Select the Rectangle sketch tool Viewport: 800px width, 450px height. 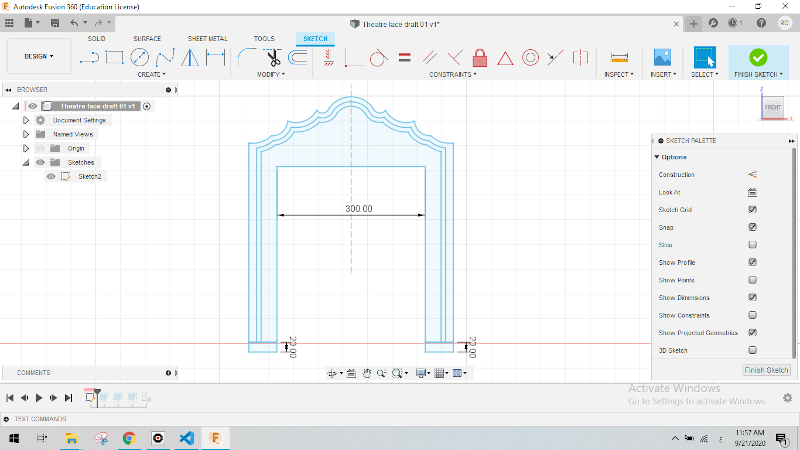pyautogui.click(x=114, y=58)
